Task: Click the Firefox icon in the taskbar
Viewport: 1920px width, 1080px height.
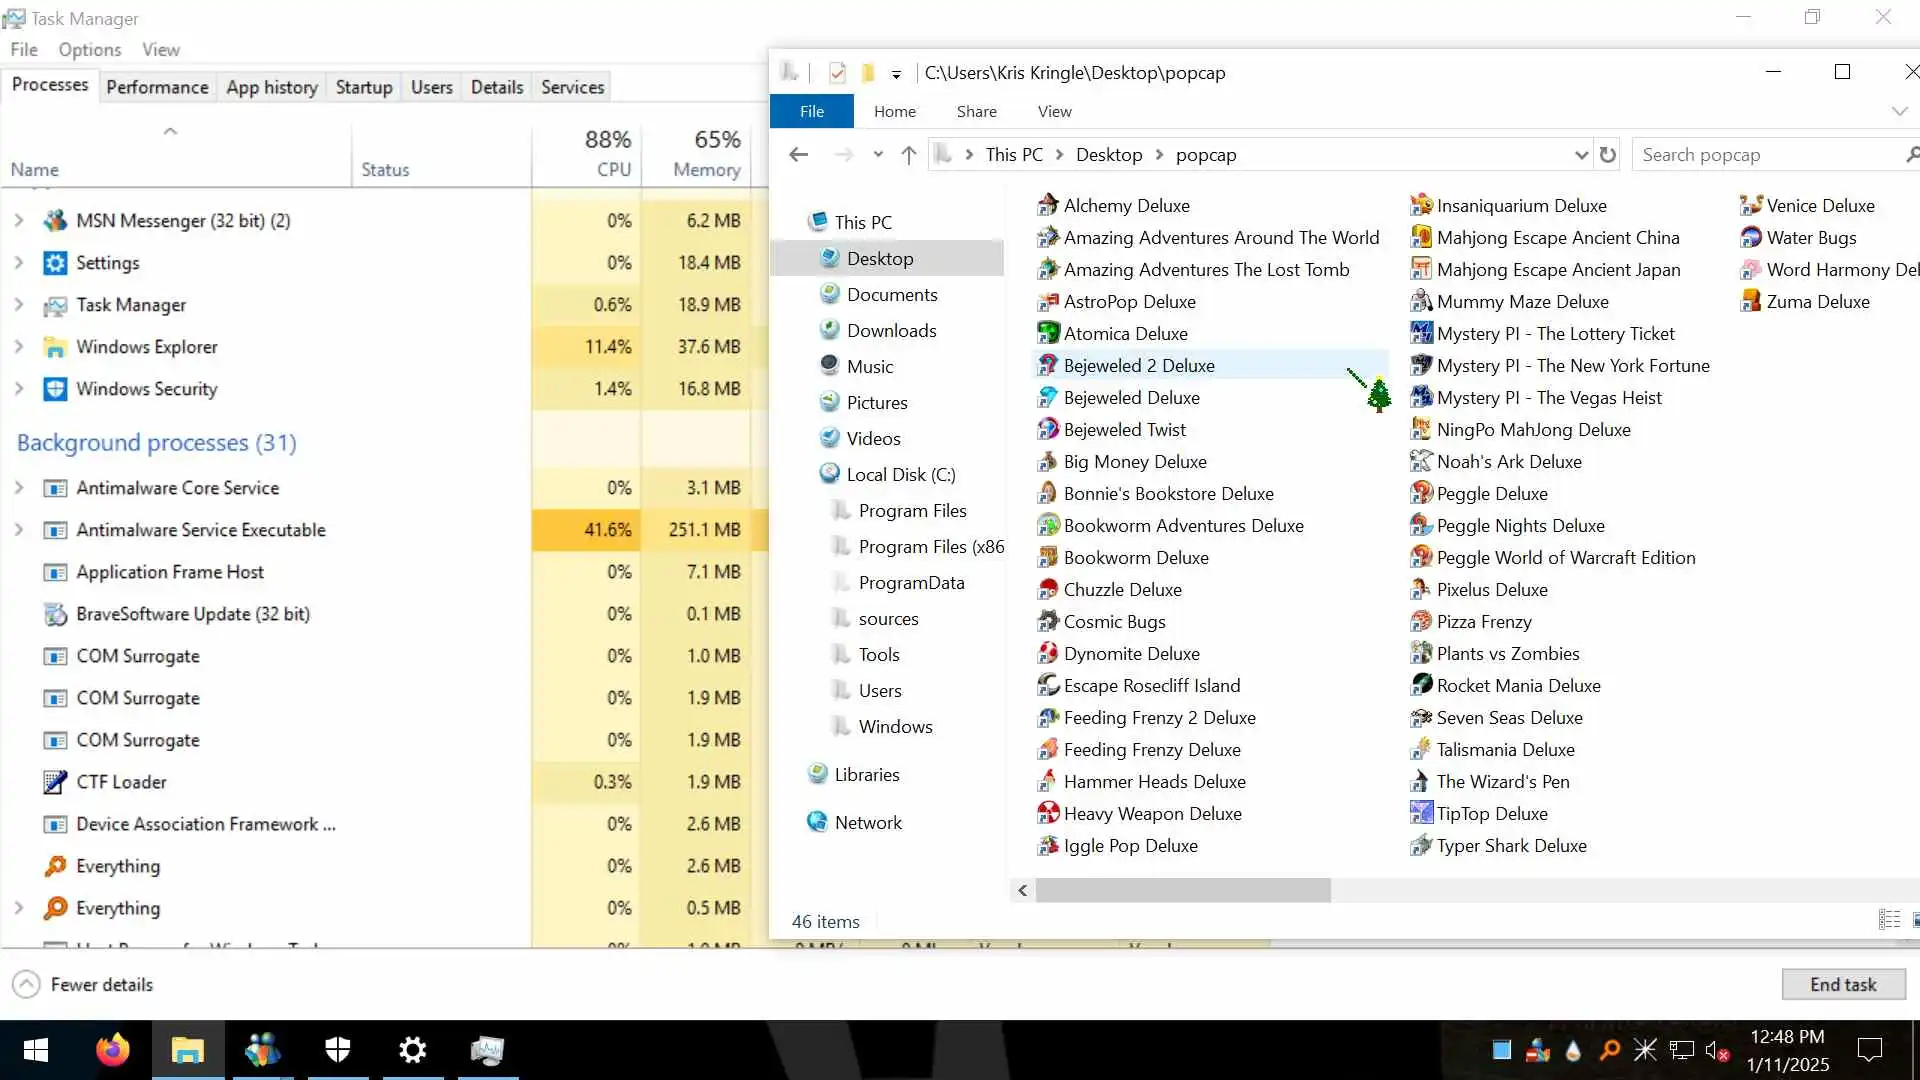Action: click(112, 1050)
